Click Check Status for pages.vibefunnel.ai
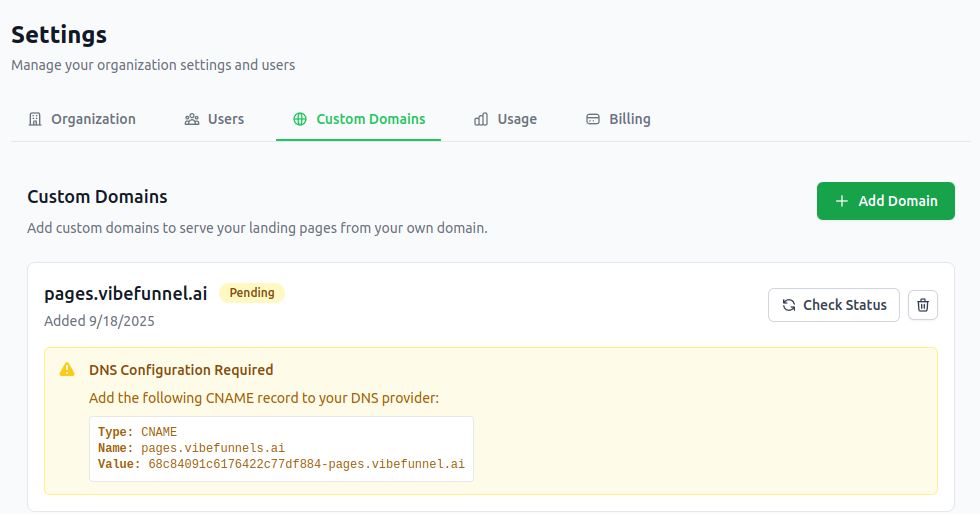 point(834,305)
